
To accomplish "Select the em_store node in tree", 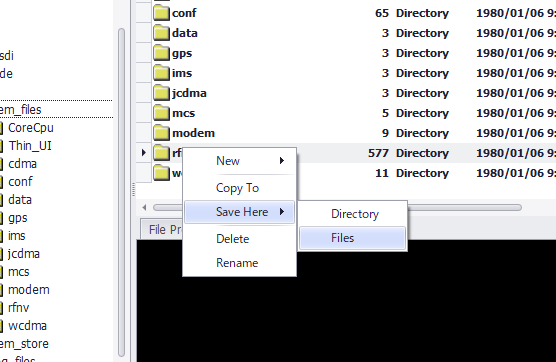I will tap(24, 344).
